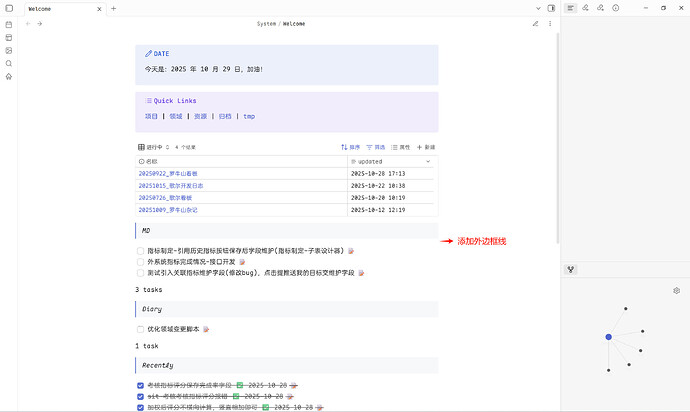
Task: Toggle the right sidebar panel icon
Action: pyautogui.click(x=552, y=8)
